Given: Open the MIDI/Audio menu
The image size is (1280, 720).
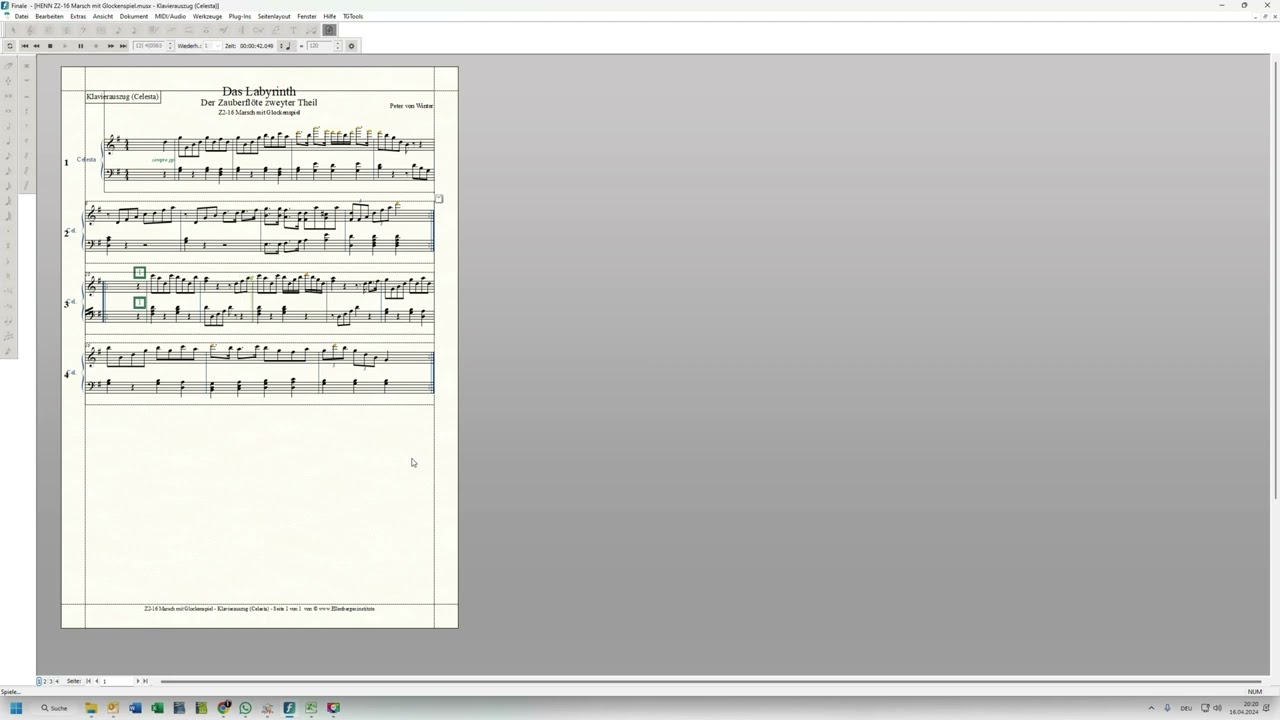Looking at the screenshot, I should [170, 16].
